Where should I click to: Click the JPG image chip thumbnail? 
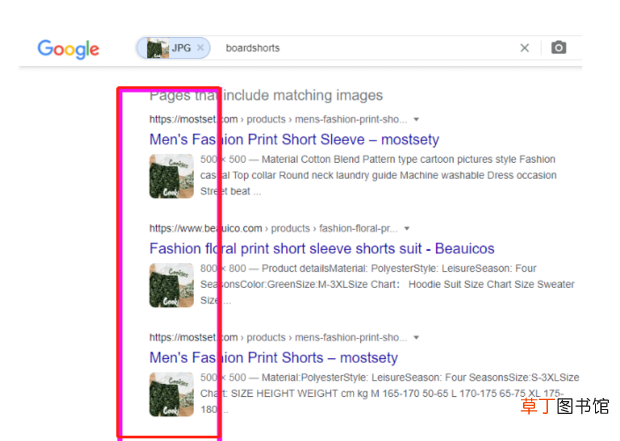click(x=157, y=48)
